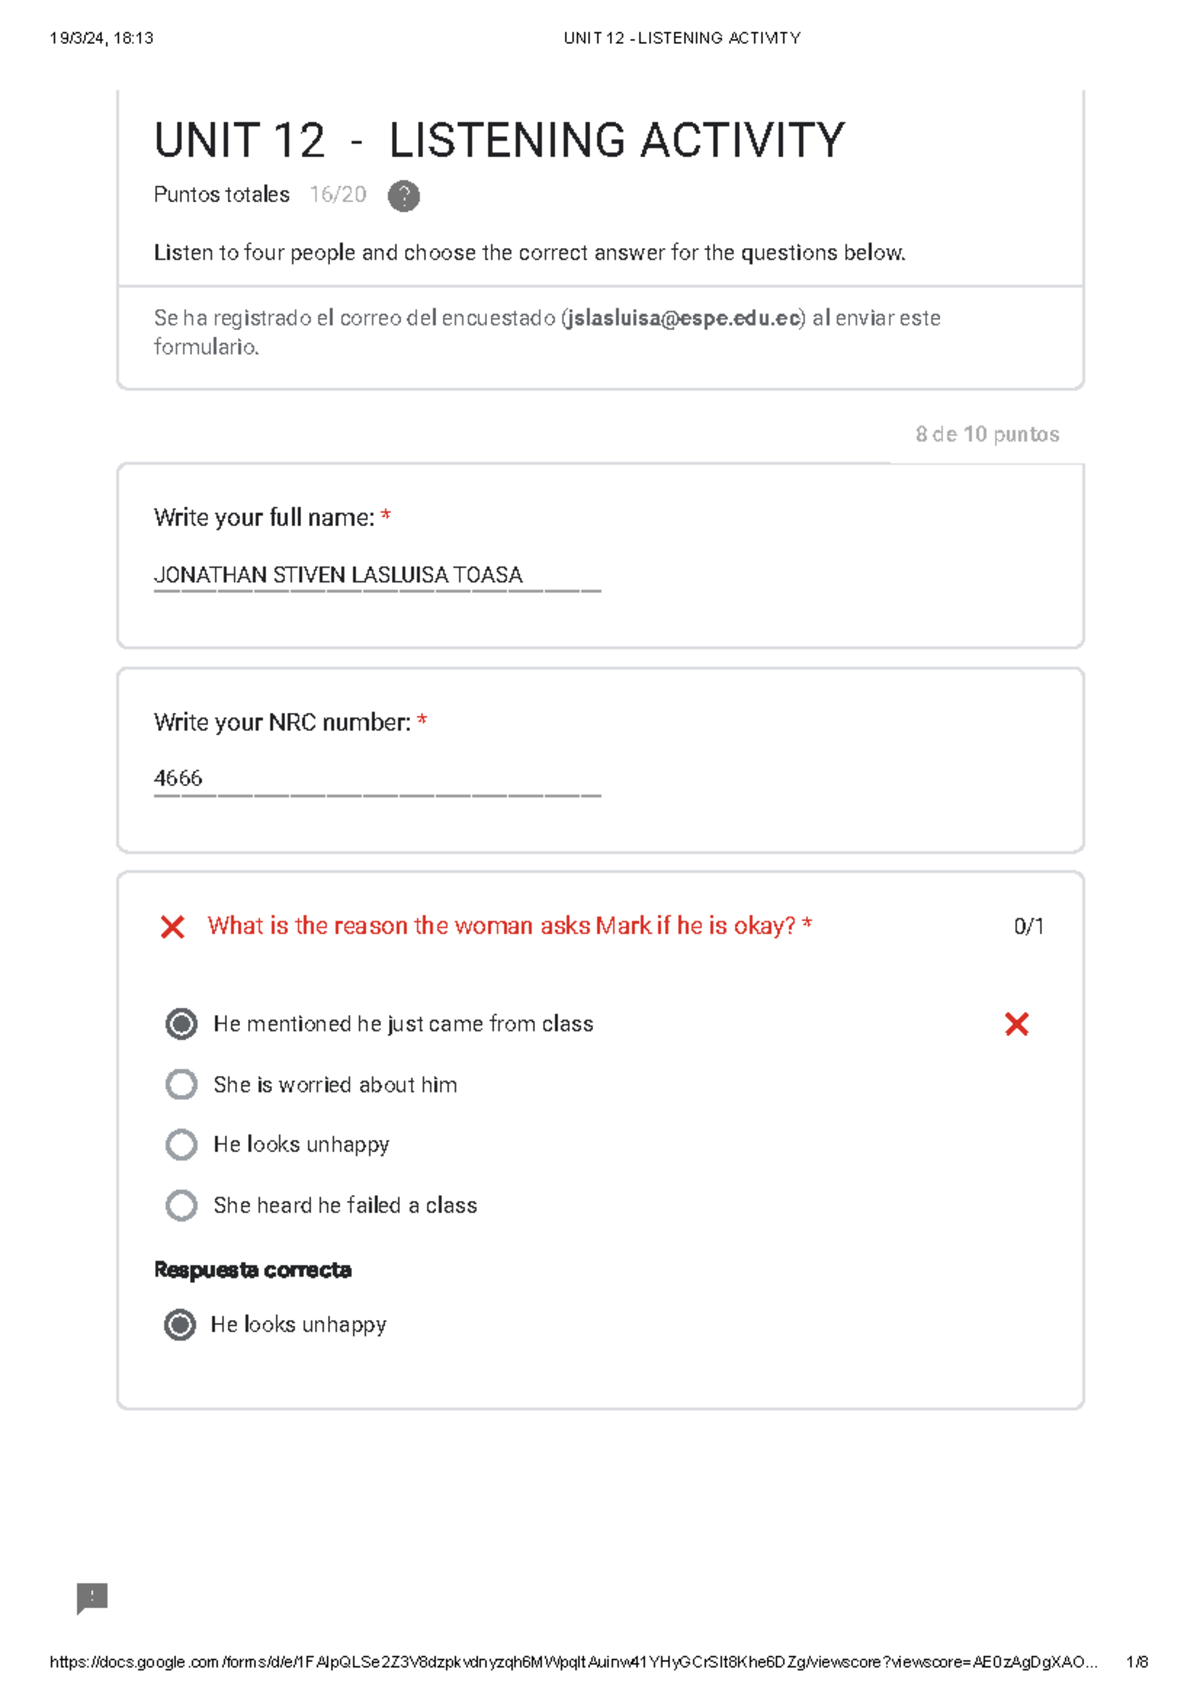Click the "8 de 10 puntos" section score
1200x1698 pixels.
(987, 434)
